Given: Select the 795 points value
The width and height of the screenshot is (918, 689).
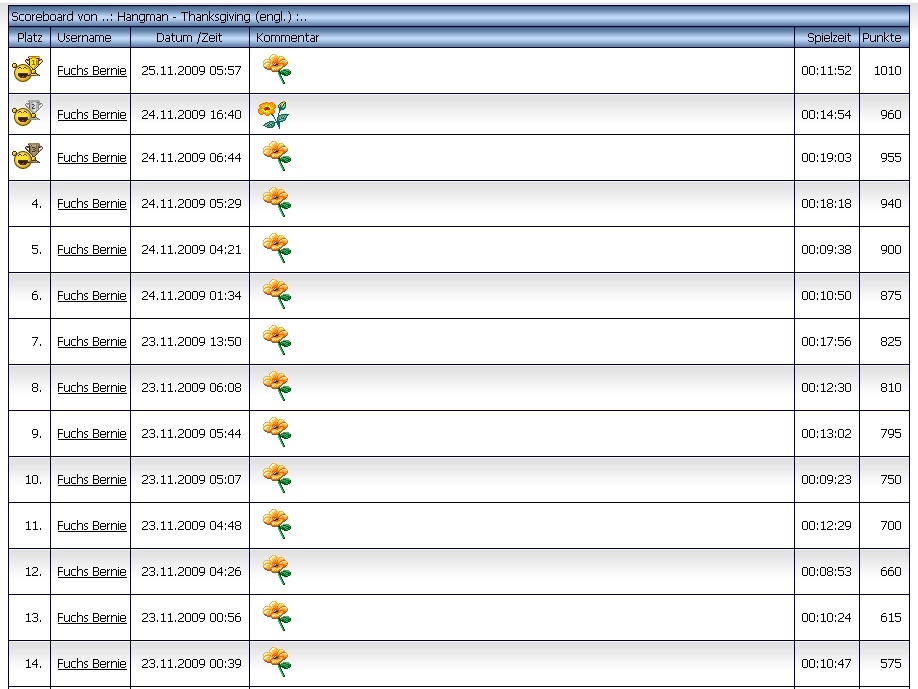Looking at the screenshot, I should 890,433.
